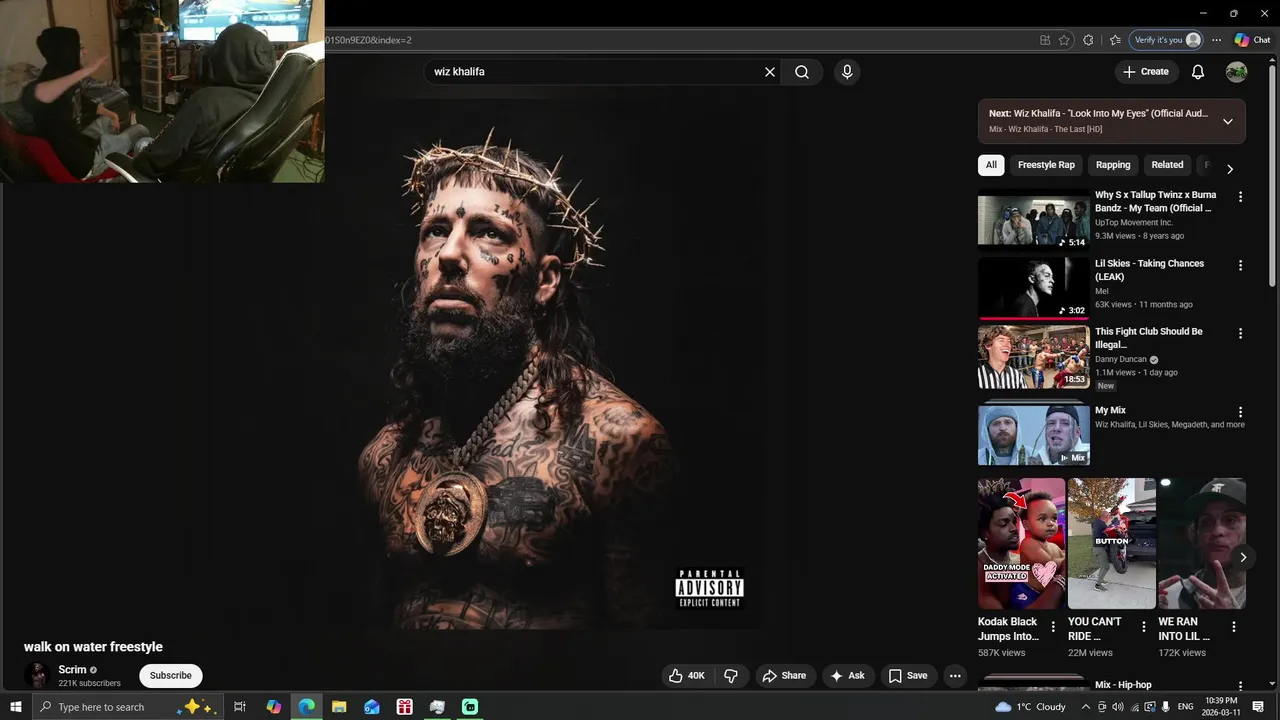Open the Outlook mail taskbar icon
1280x720 pixels.
(x=372, y=707)
